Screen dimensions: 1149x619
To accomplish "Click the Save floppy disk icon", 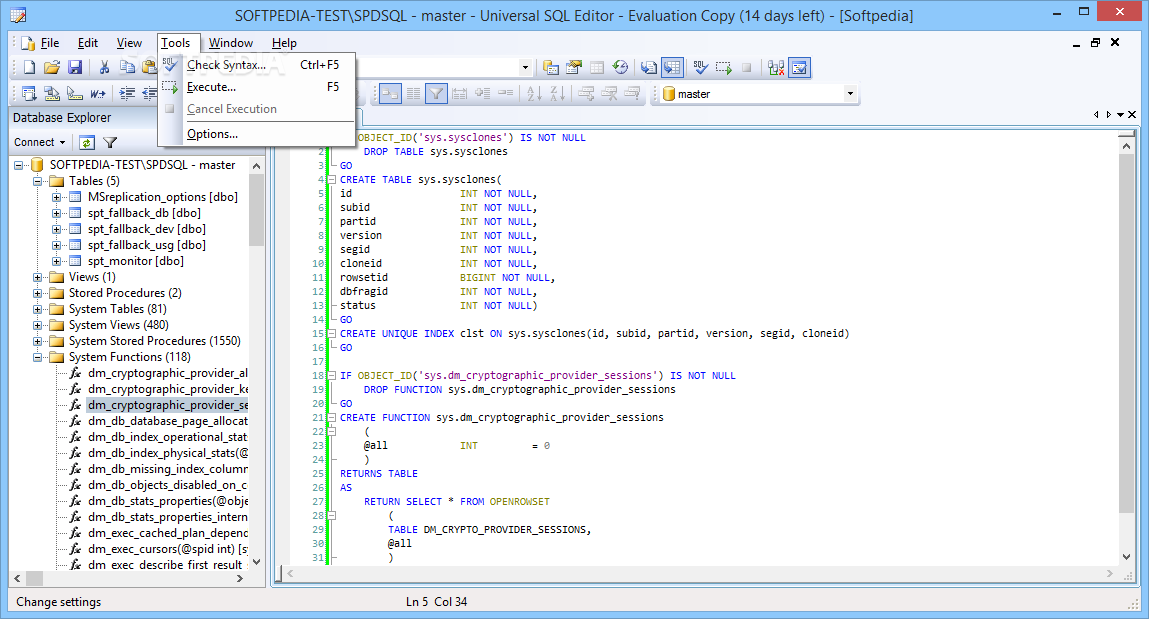I will point(75,67).
